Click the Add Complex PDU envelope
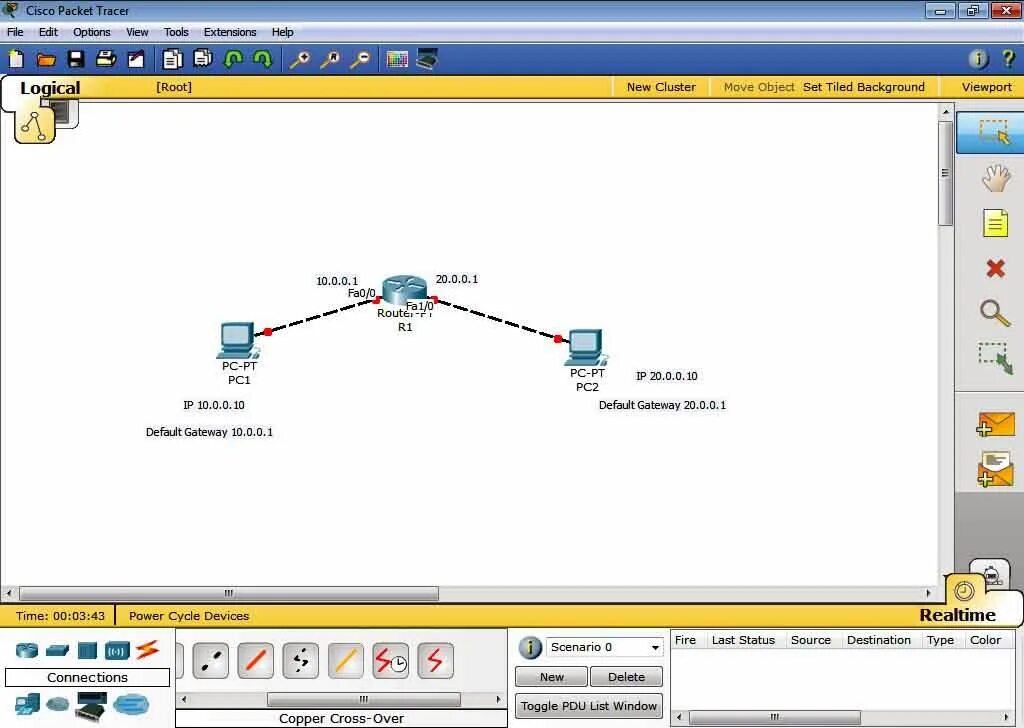This screenshot has height=728, width=1024. (995, 470)
